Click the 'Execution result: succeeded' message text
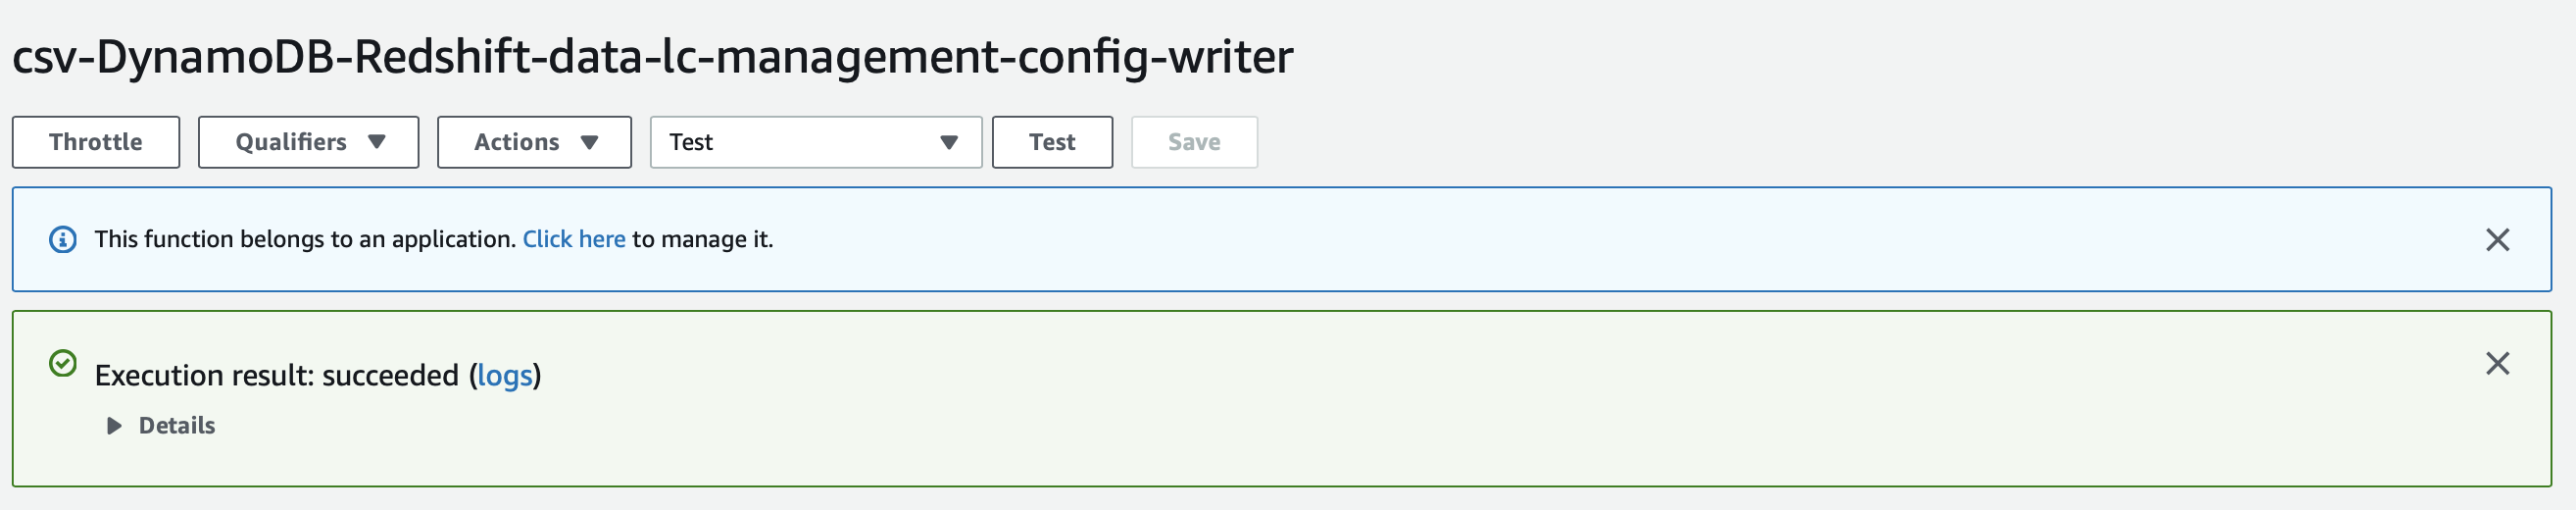2576x510 pixels. pos(277,375)
